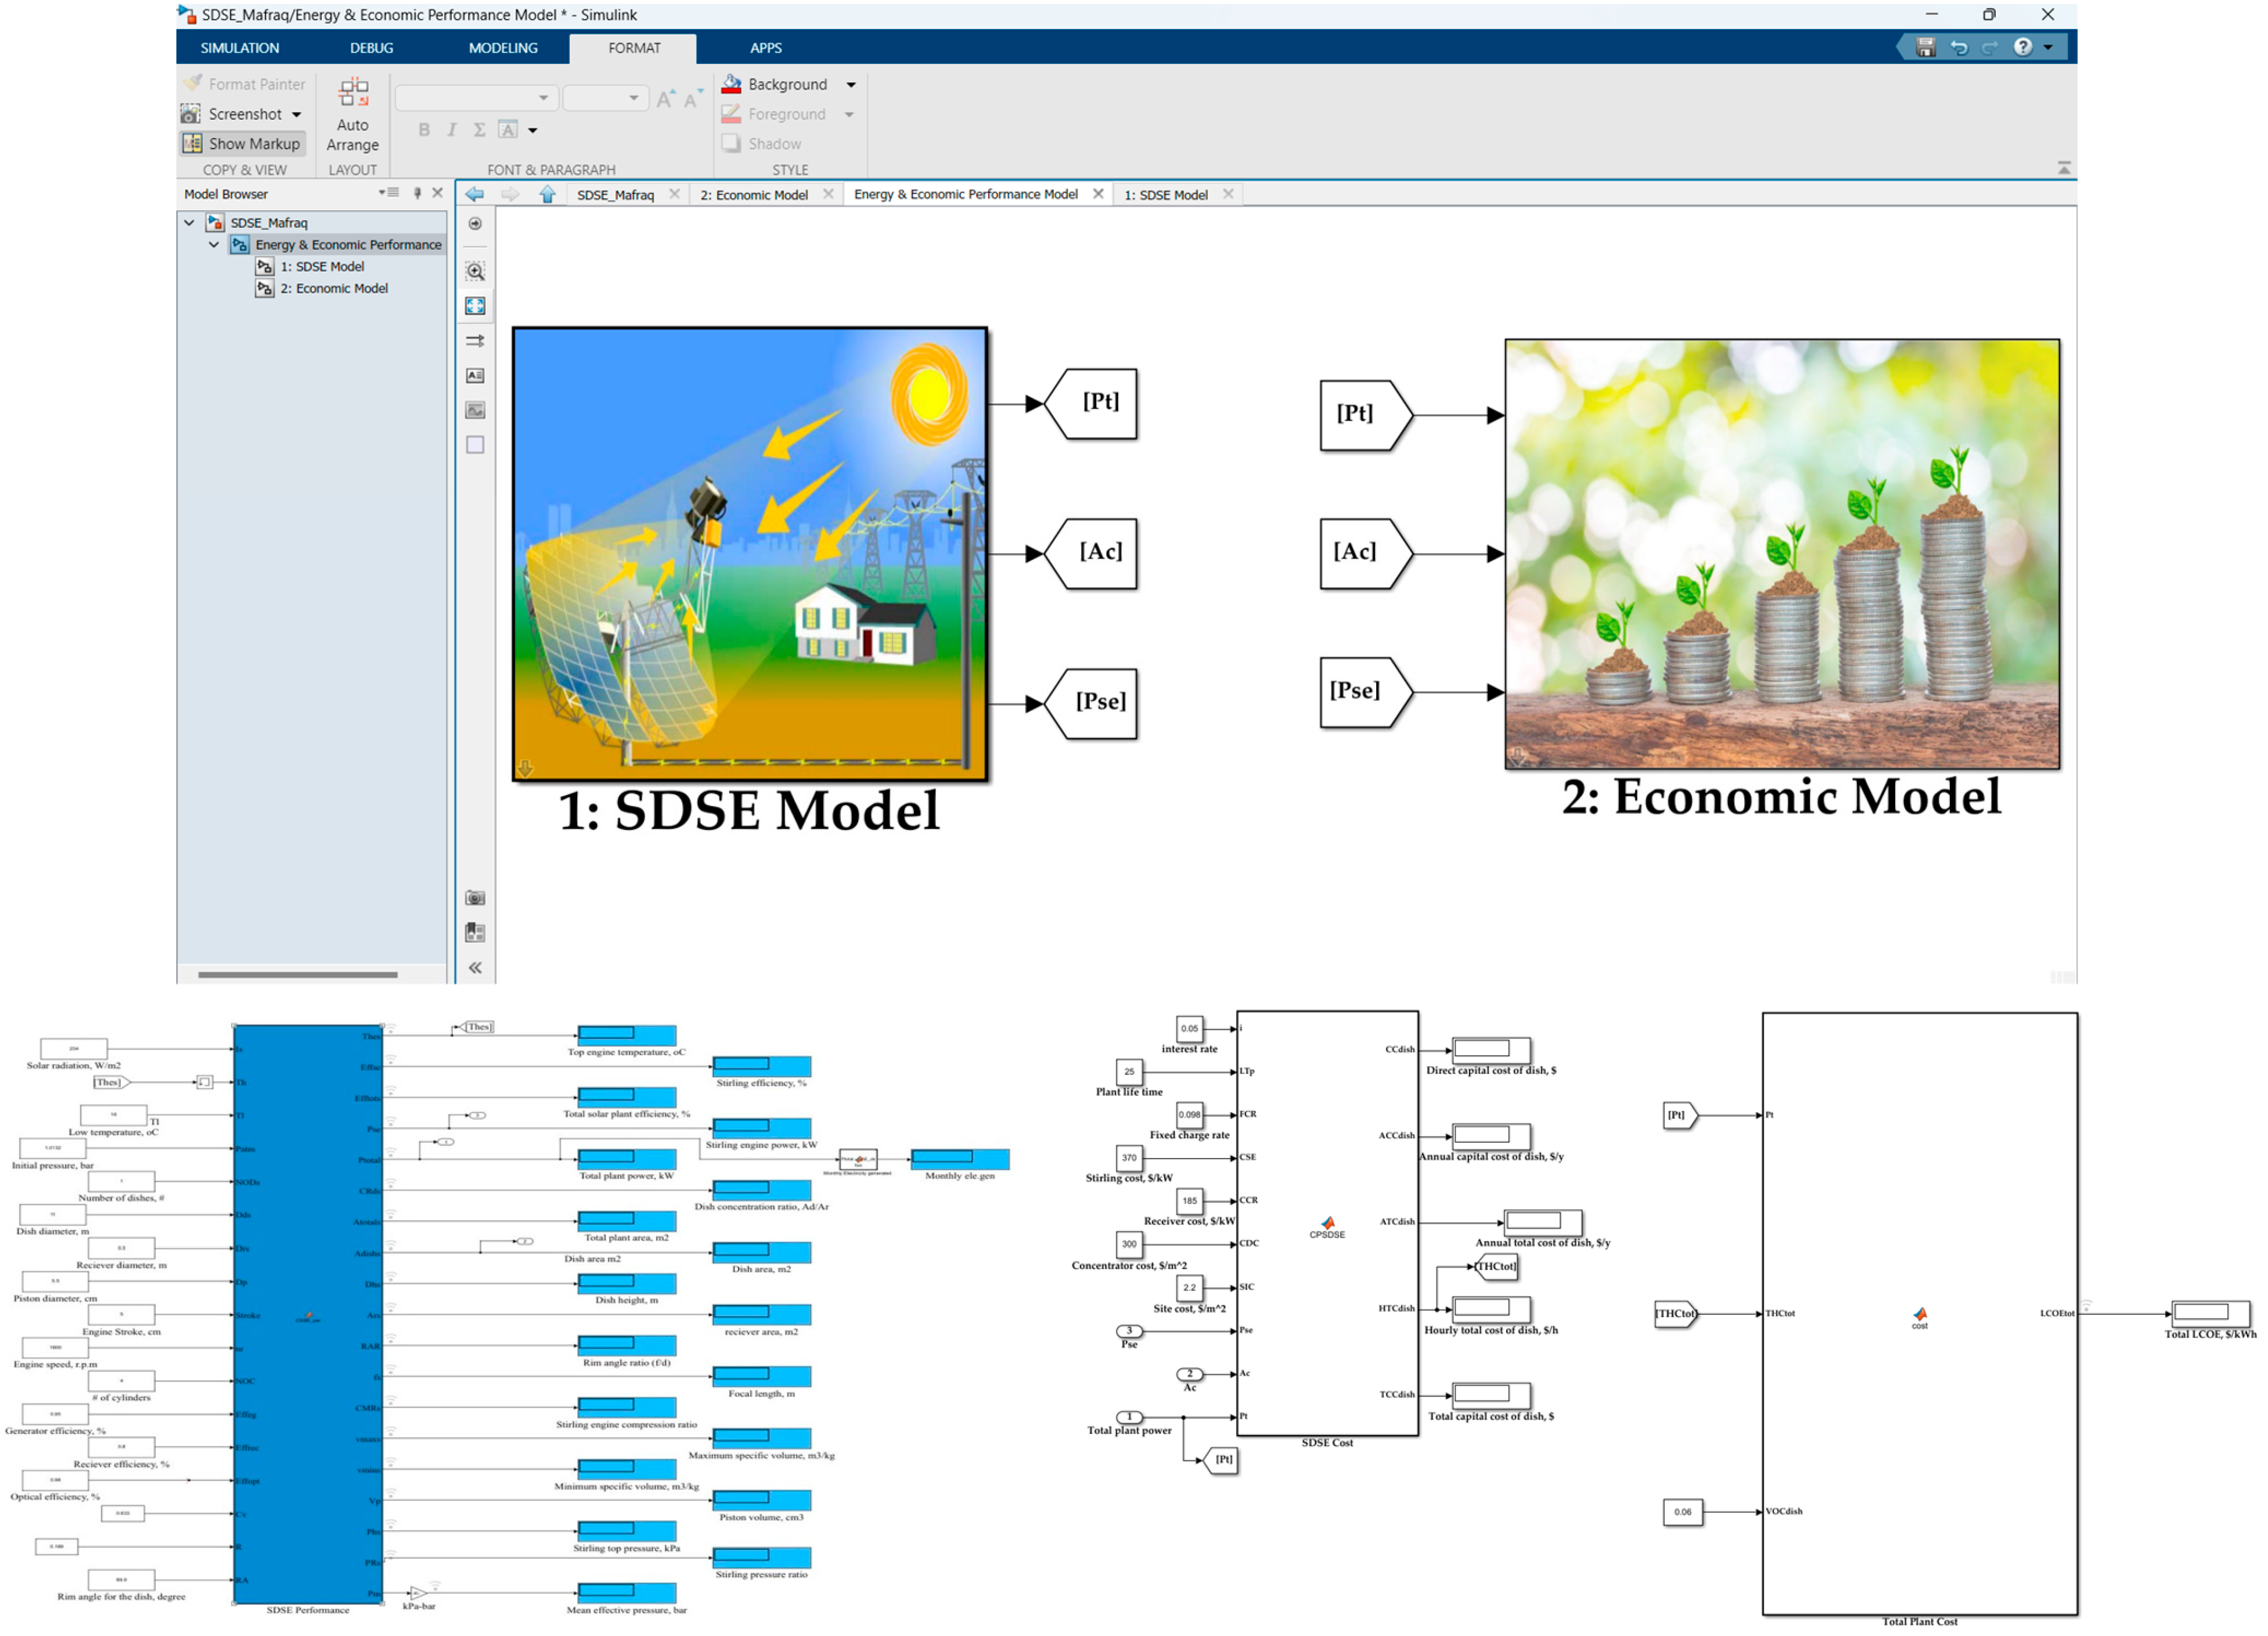Collapse the SDSE_Mafraq tree node
The height and width of the screenshot is (1636, 2268).
point(189,223)
